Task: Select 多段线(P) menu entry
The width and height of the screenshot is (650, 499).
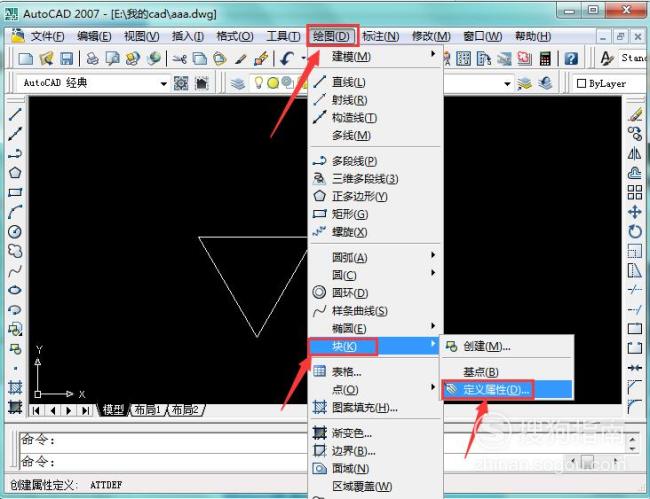Action: (x=376, y=161)
